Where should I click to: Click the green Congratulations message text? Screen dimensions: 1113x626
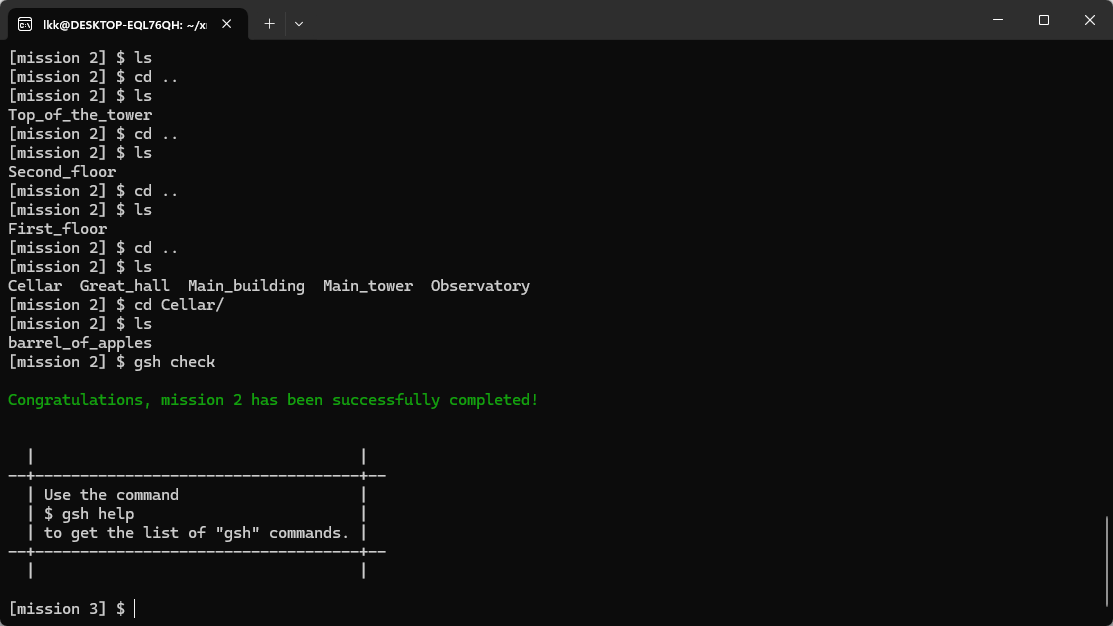click(273, 400)
